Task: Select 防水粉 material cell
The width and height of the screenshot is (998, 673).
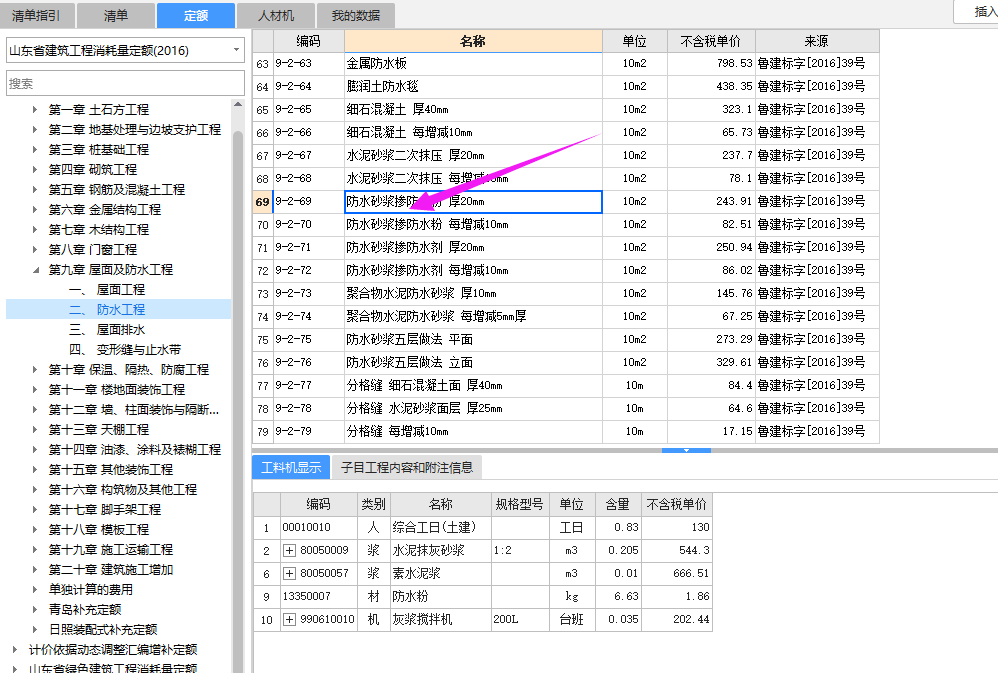Action: [440, 596]
